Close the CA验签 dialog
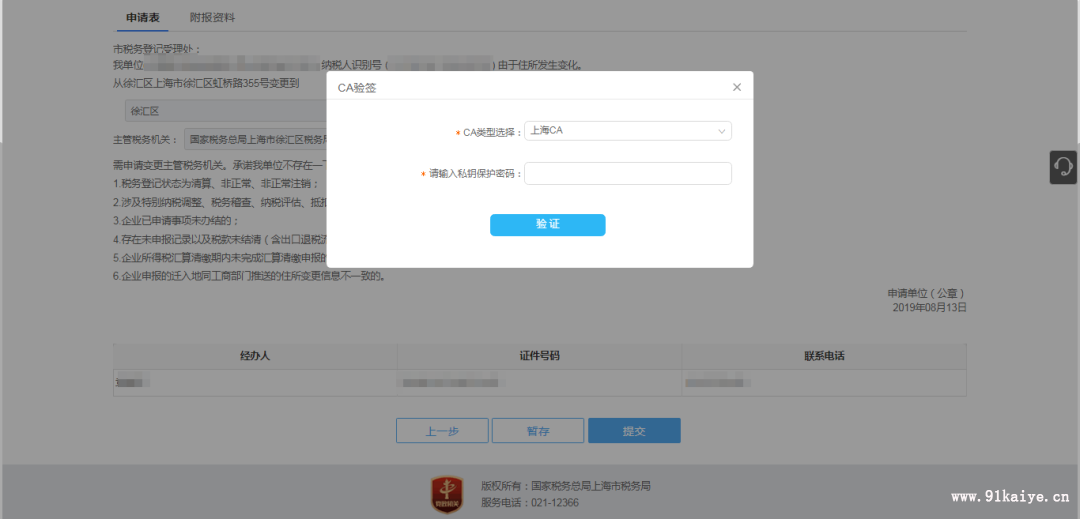 737,87
